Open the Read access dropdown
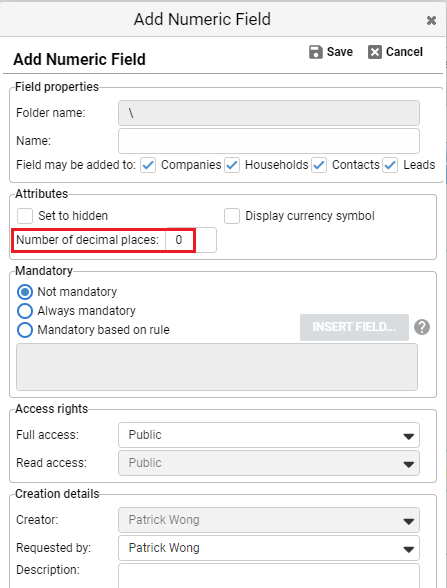 click(269, 463)
